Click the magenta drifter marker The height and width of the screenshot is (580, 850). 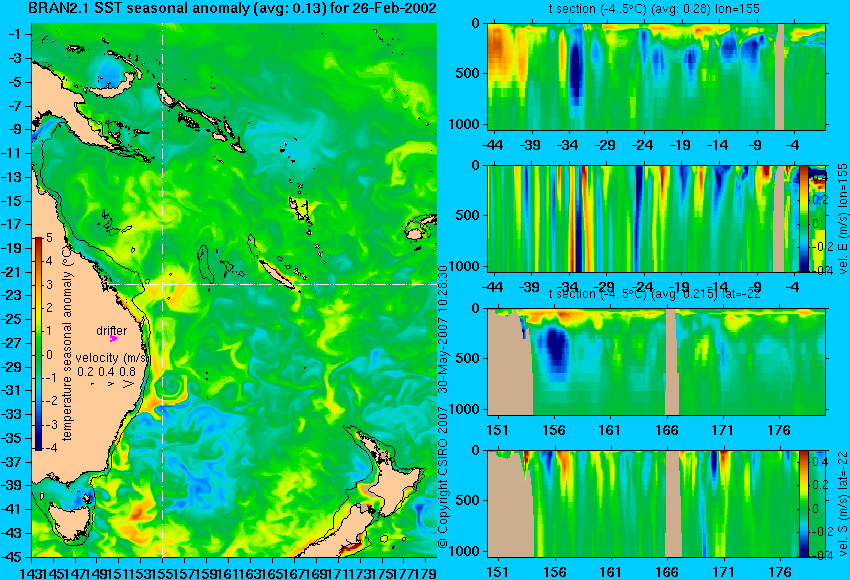(113, 338)
